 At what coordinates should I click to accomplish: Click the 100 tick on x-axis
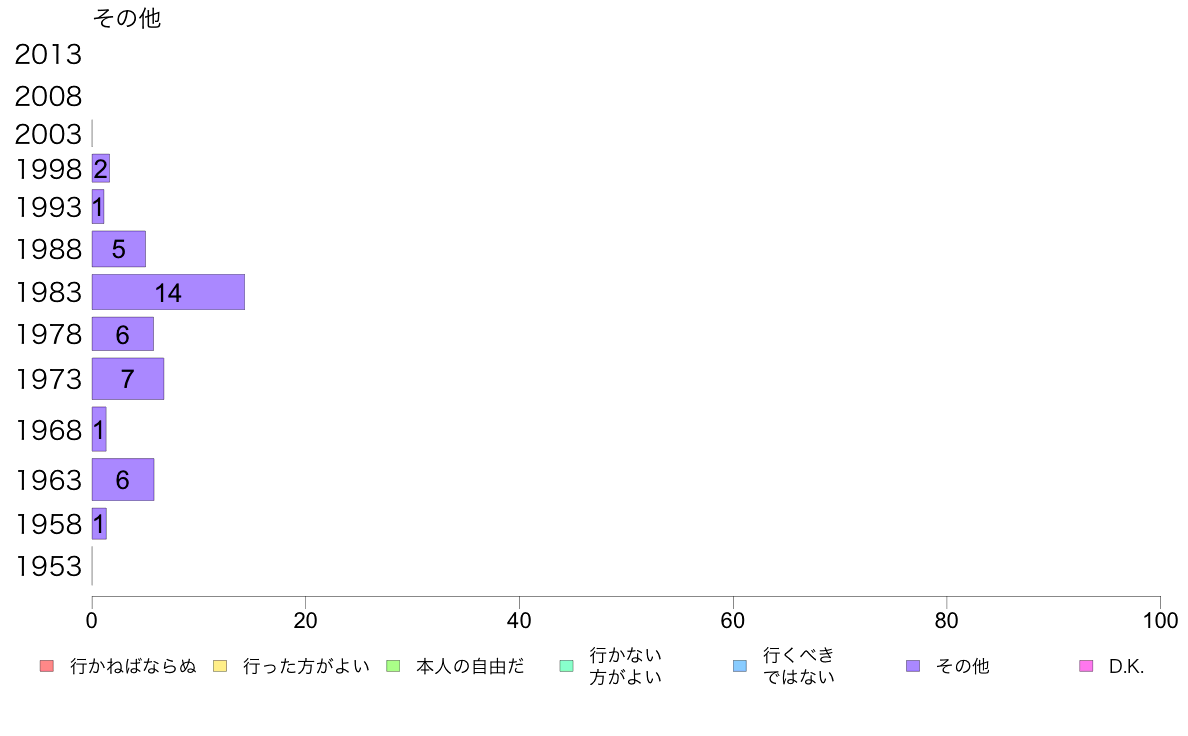(1160, 621)
